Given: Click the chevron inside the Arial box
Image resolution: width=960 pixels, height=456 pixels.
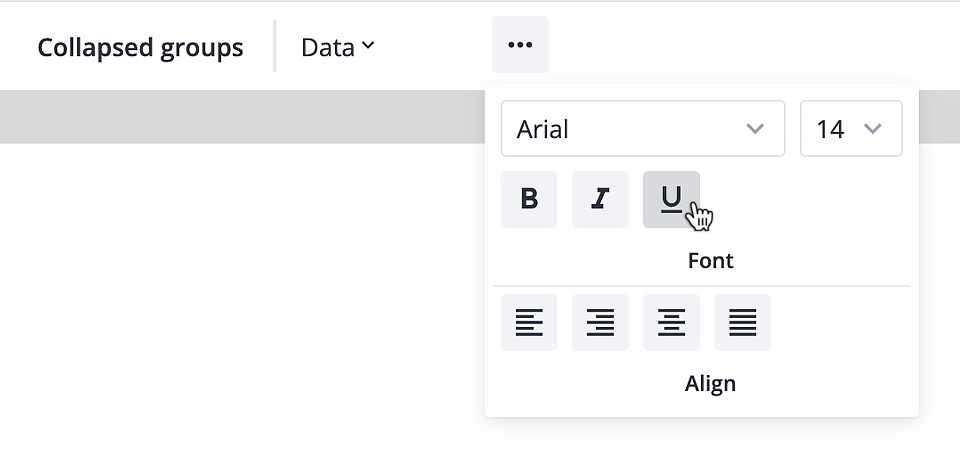Looking at the screenshot, I should (x=755, y=129).
